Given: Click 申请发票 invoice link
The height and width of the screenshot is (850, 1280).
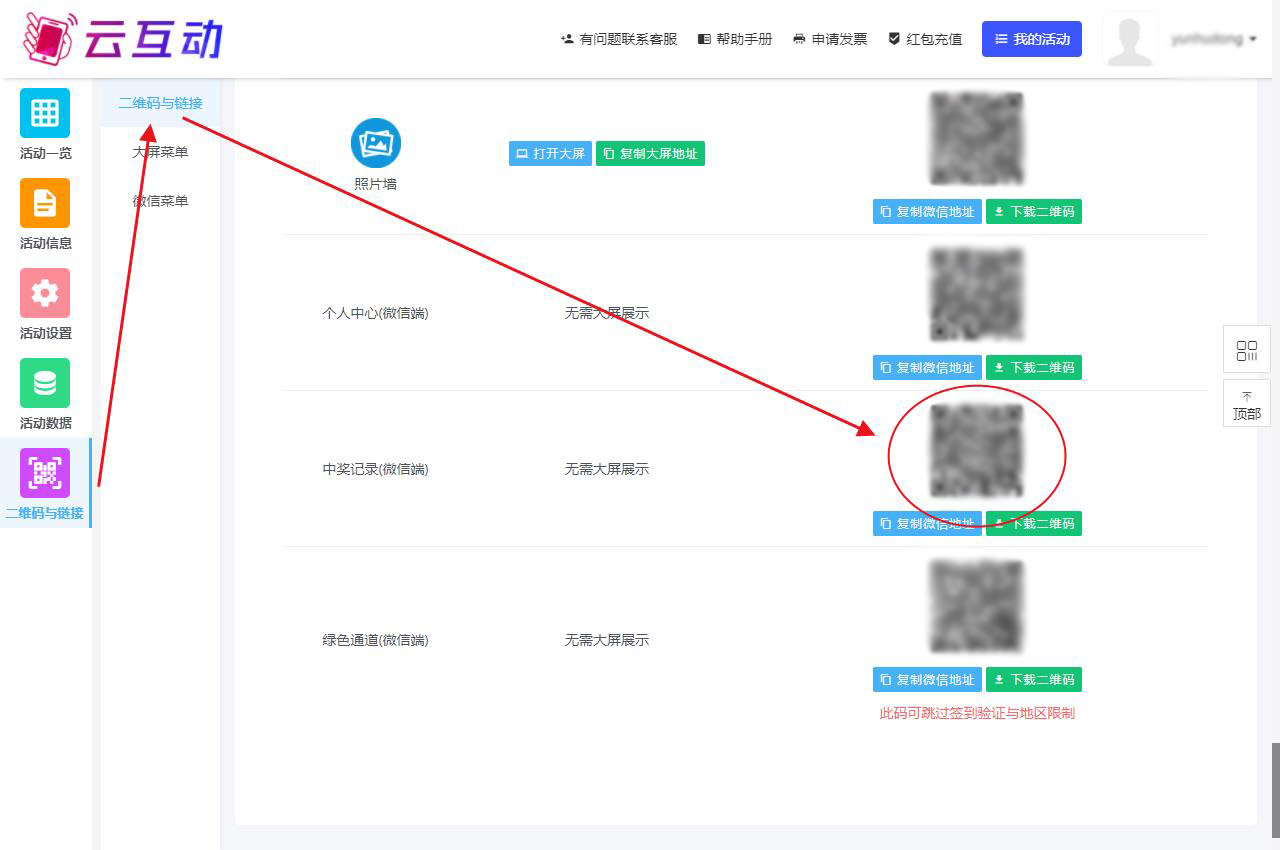Looking at the screenshot, I should [x=830, y=39].
